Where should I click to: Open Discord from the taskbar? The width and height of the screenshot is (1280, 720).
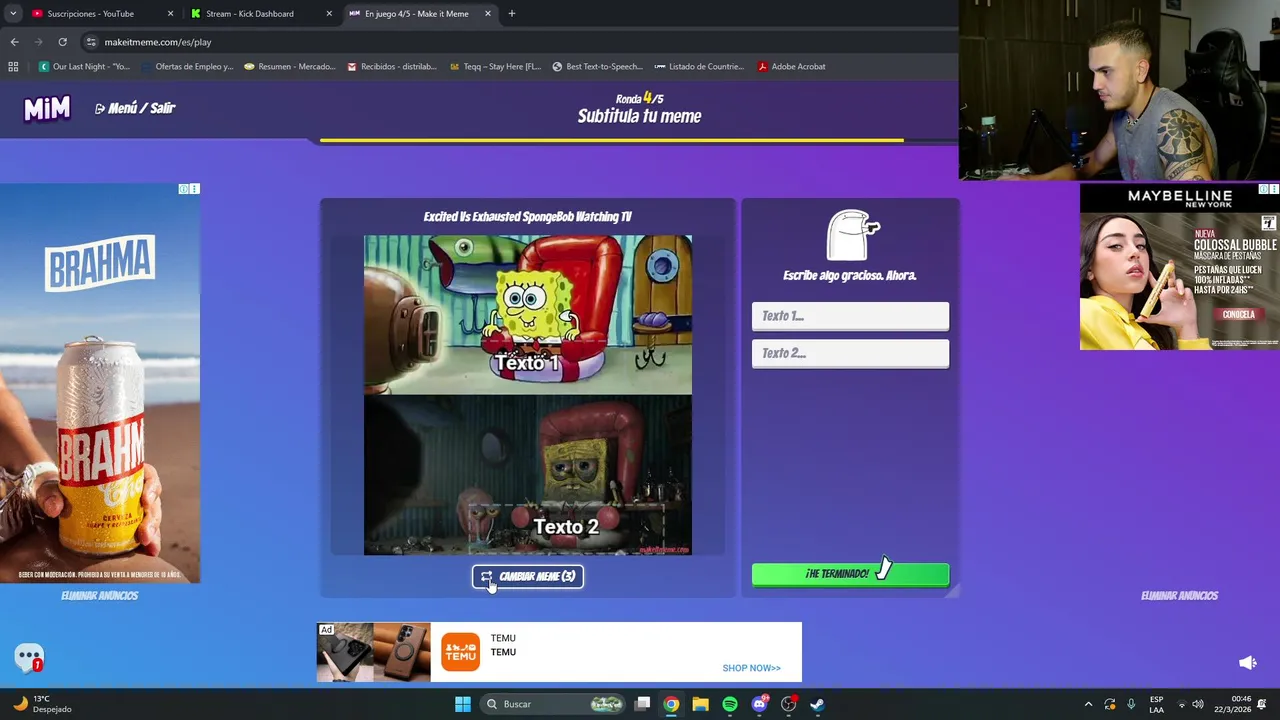(x=759, y=704)
